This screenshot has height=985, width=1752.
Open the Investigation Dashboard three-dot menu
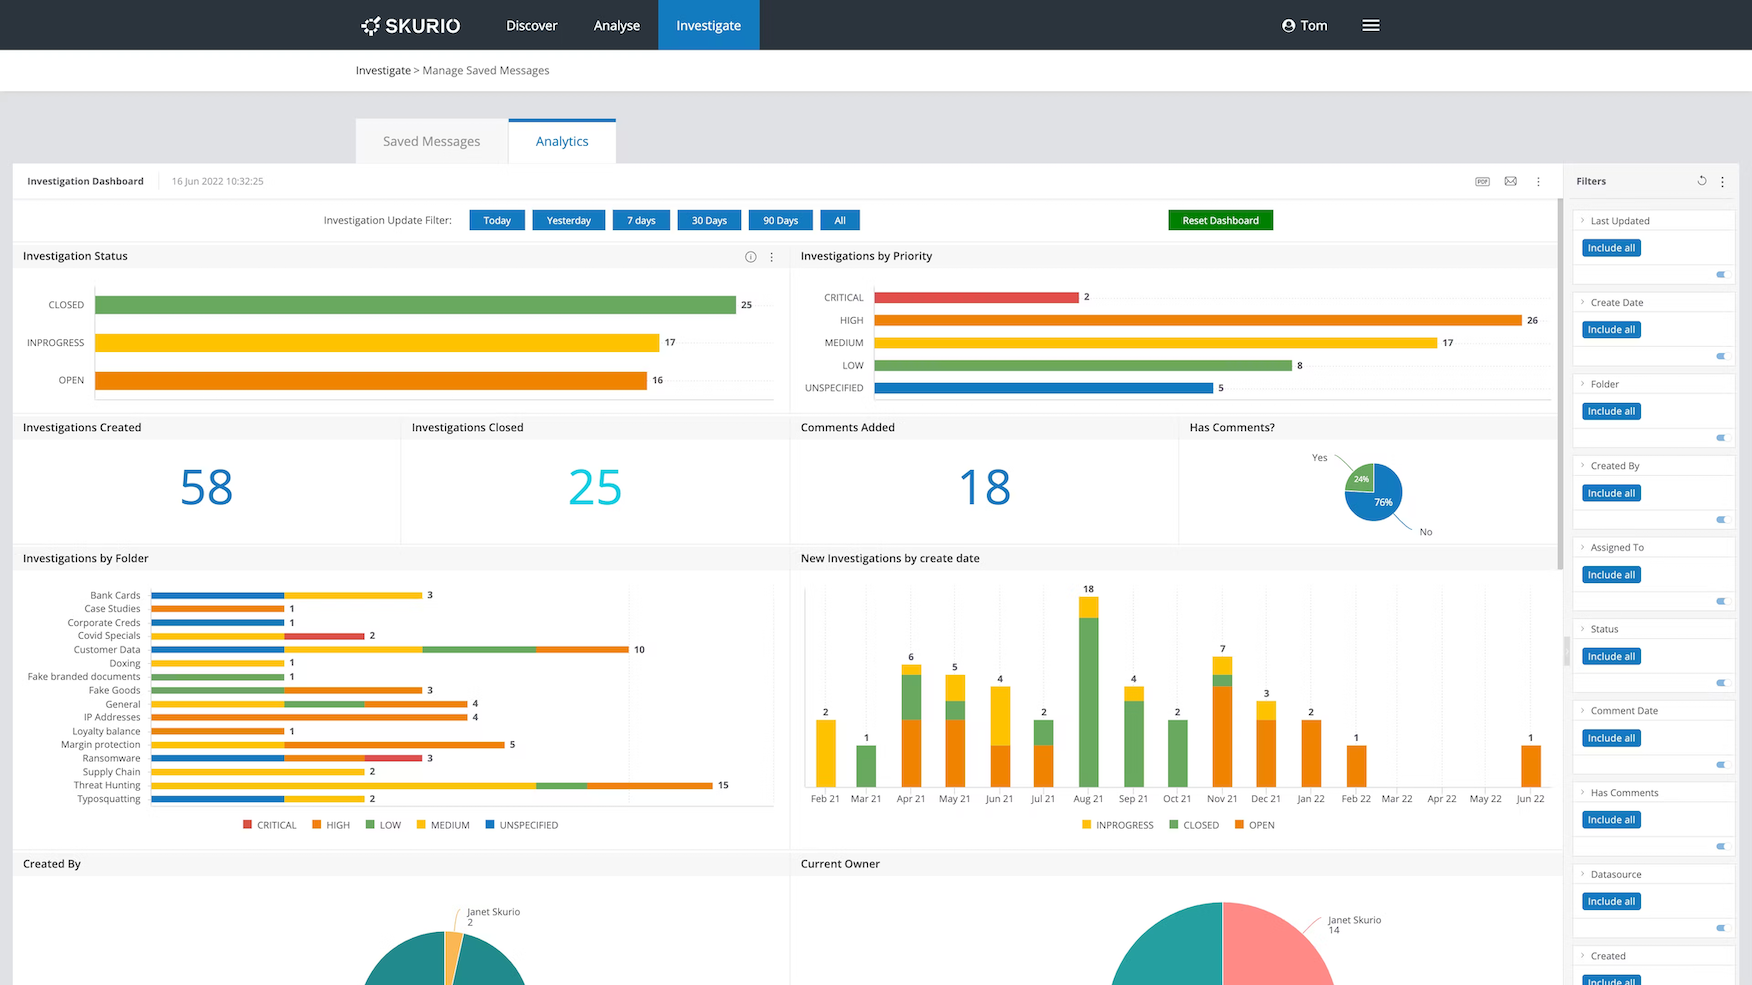pyautogui.click(x=1538, y=182)
